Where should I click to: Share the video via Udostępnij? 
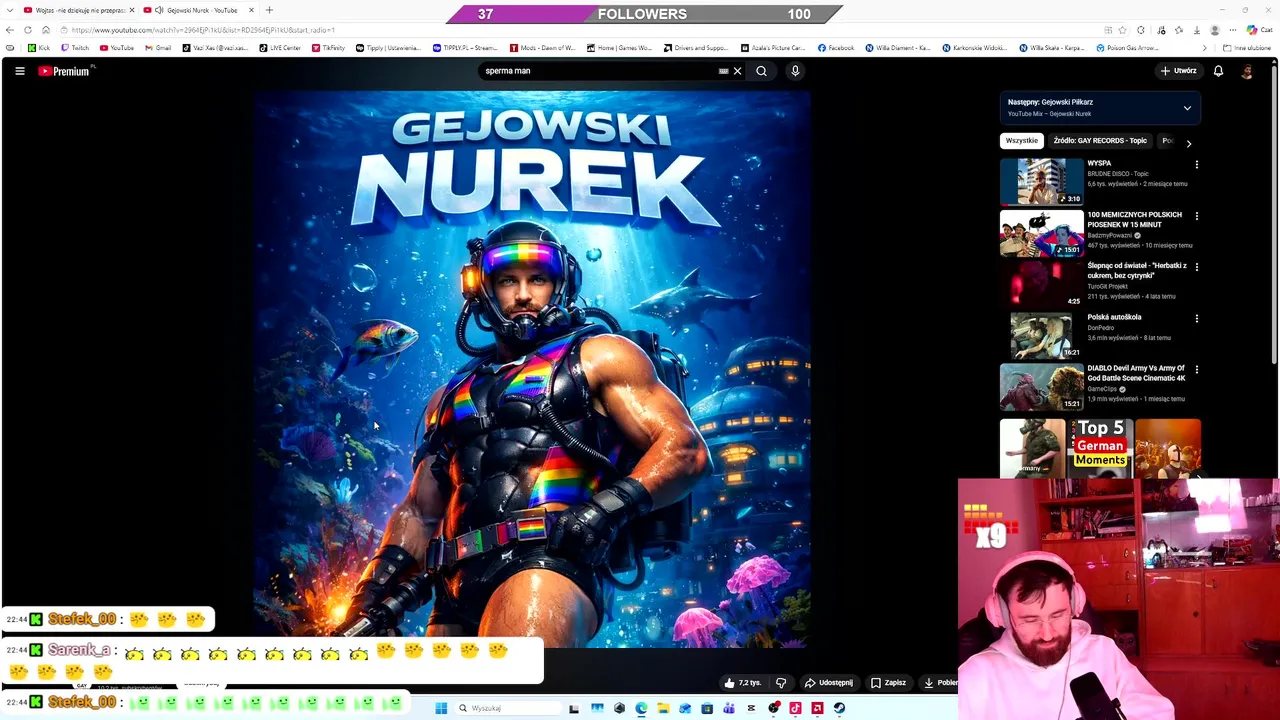(829, 683)
